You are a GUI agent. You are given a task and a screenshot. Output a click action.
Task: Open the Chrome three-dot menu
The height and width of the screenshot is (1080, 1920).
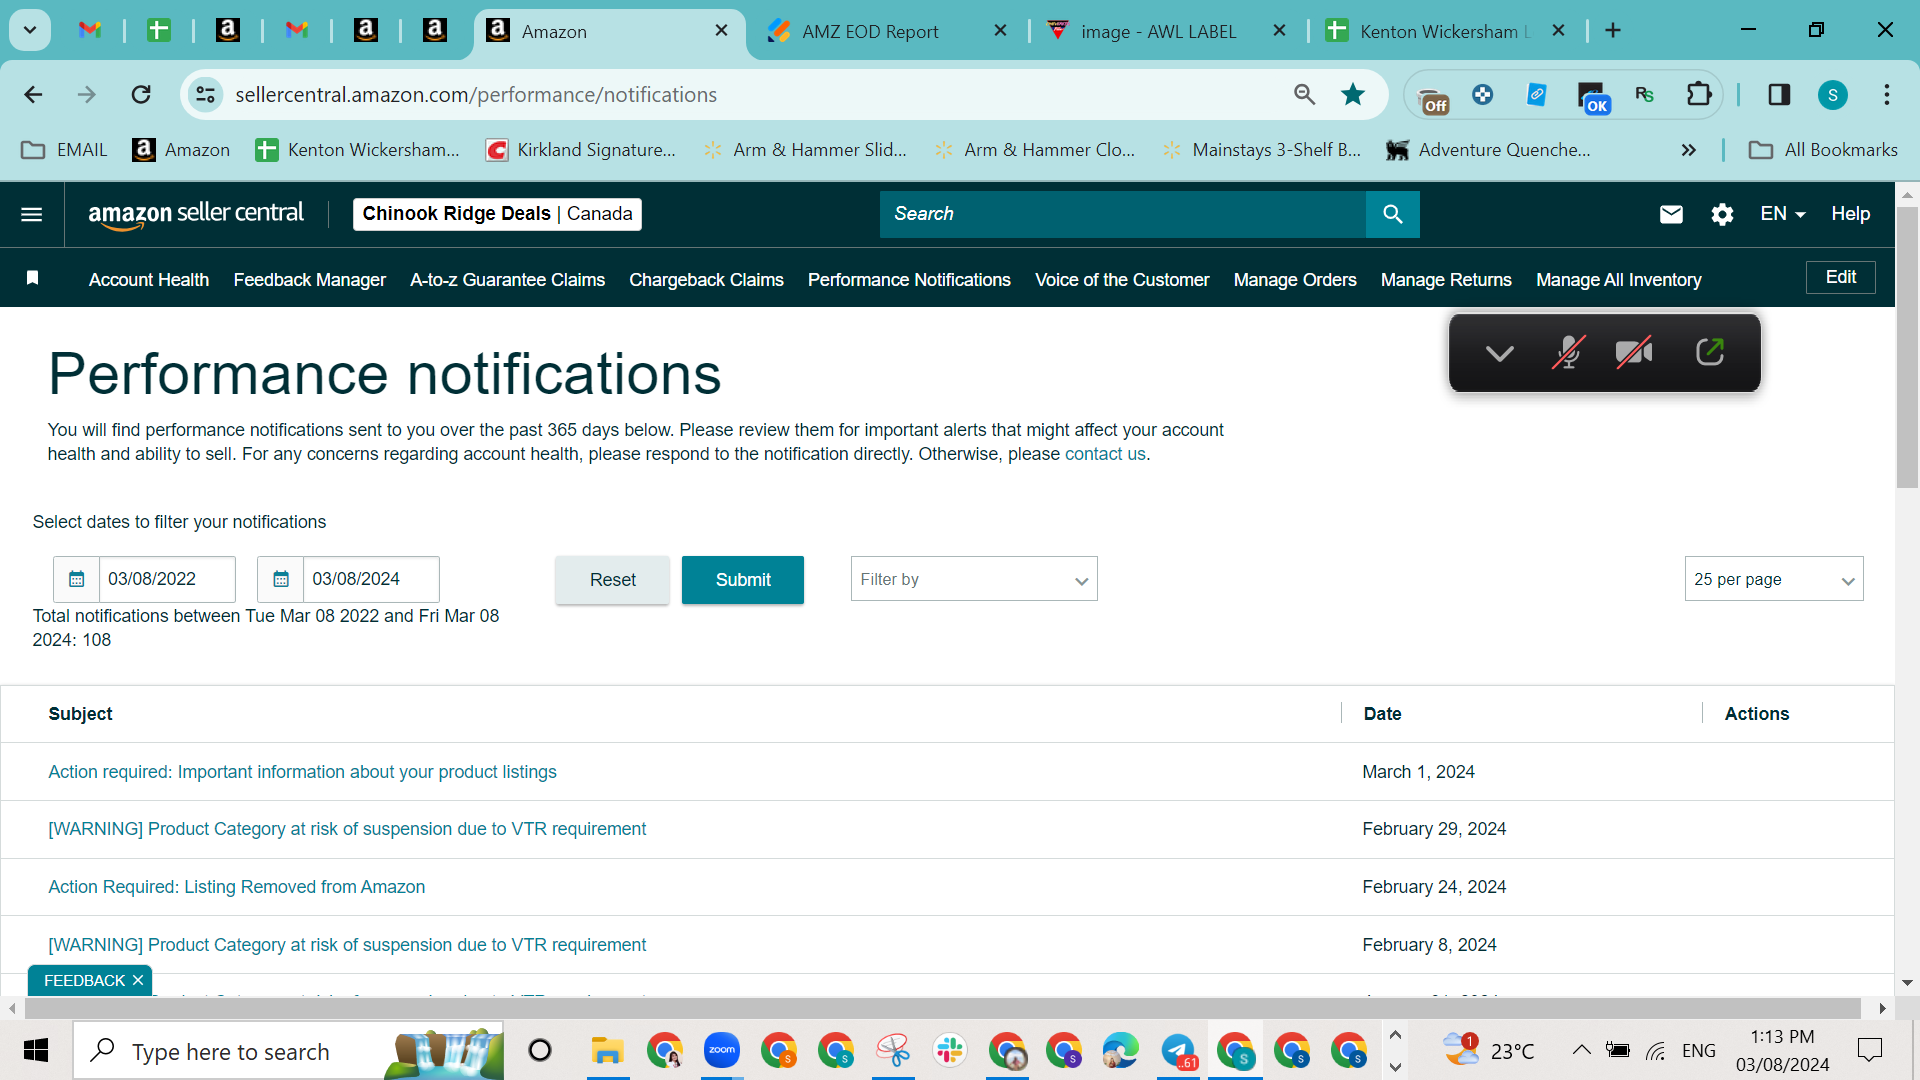[1887, 95]
